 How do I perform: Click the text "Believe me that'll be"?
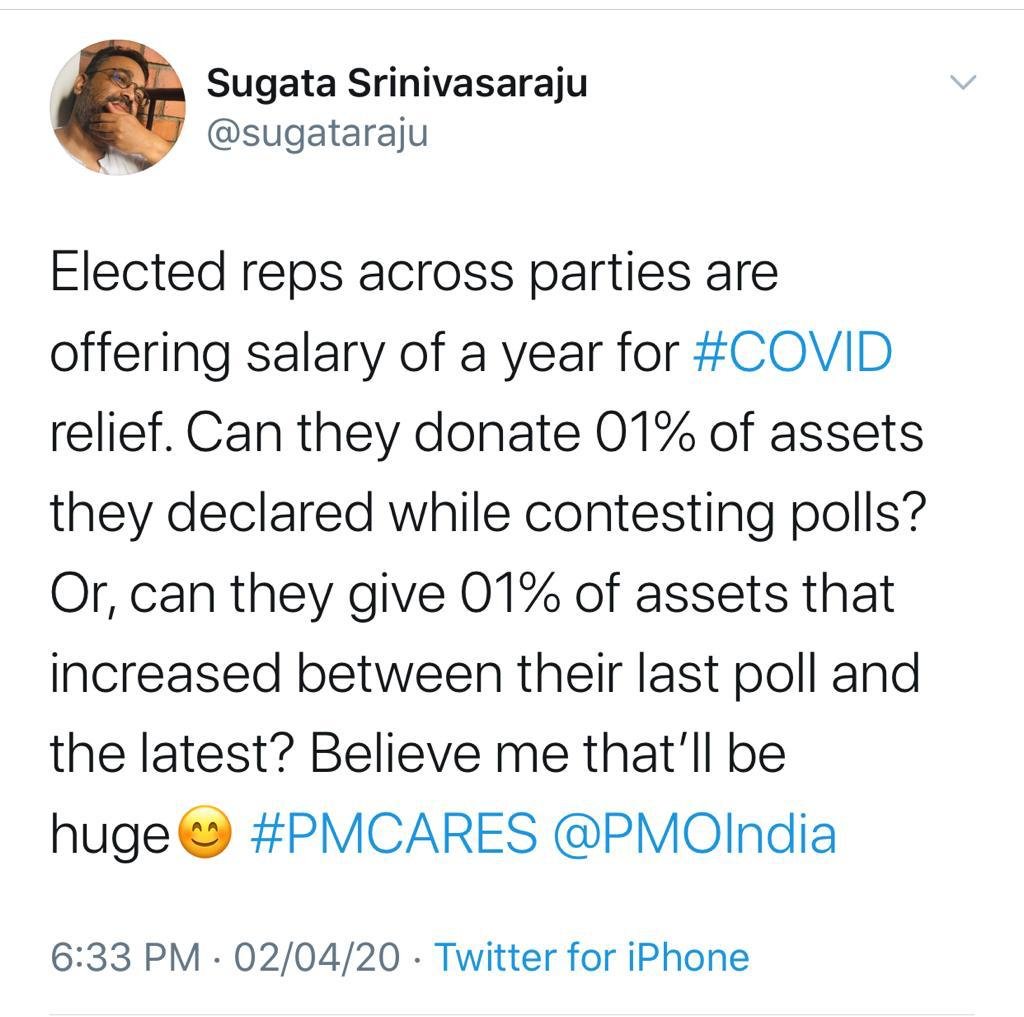tap(548, 754)
